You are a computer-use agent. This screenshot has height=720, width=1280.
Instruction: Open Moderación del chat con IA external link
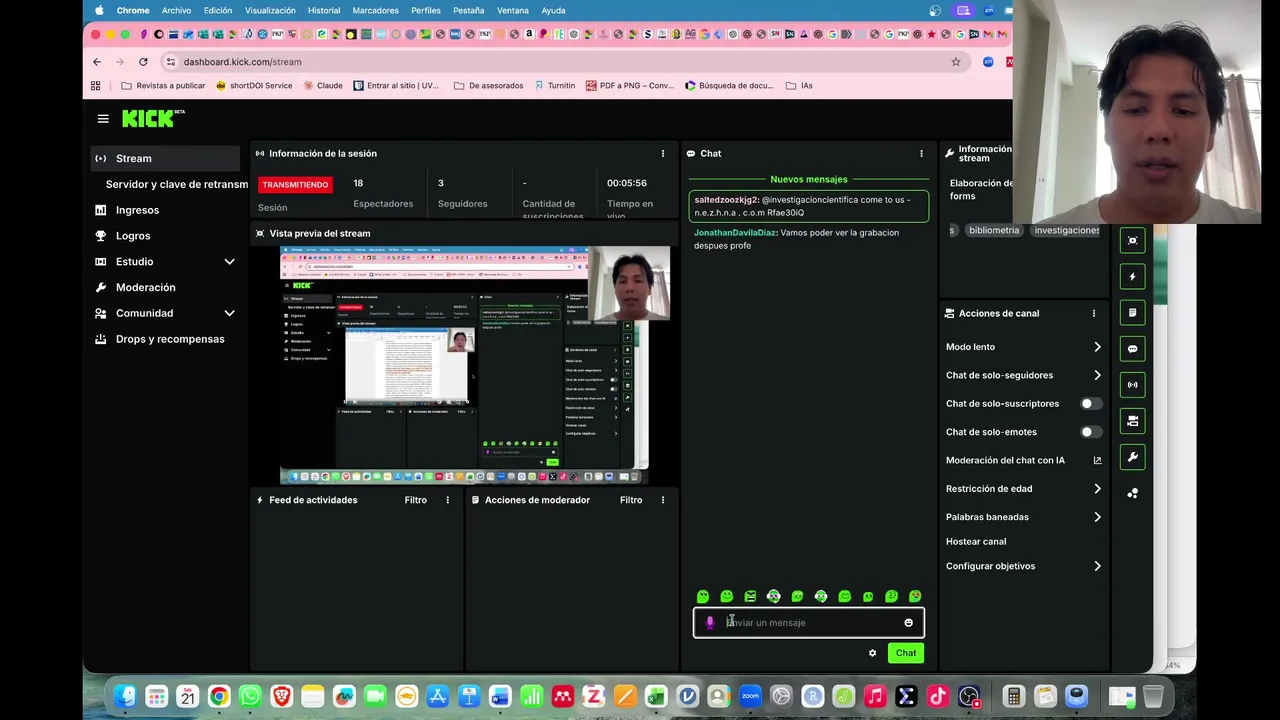click(1097, 460)
